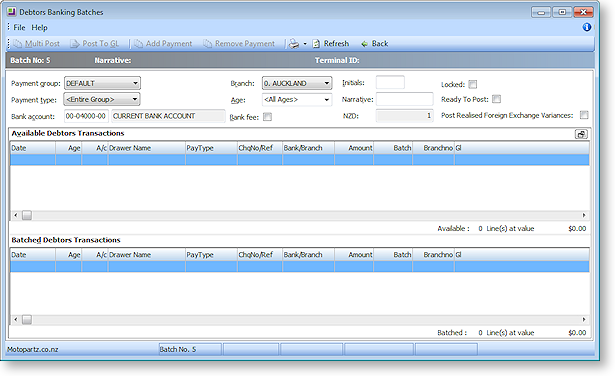The width and height of the screenshot is (615, 376).
Task: Toggle the Locked checkbox
Action: [473, 84]
